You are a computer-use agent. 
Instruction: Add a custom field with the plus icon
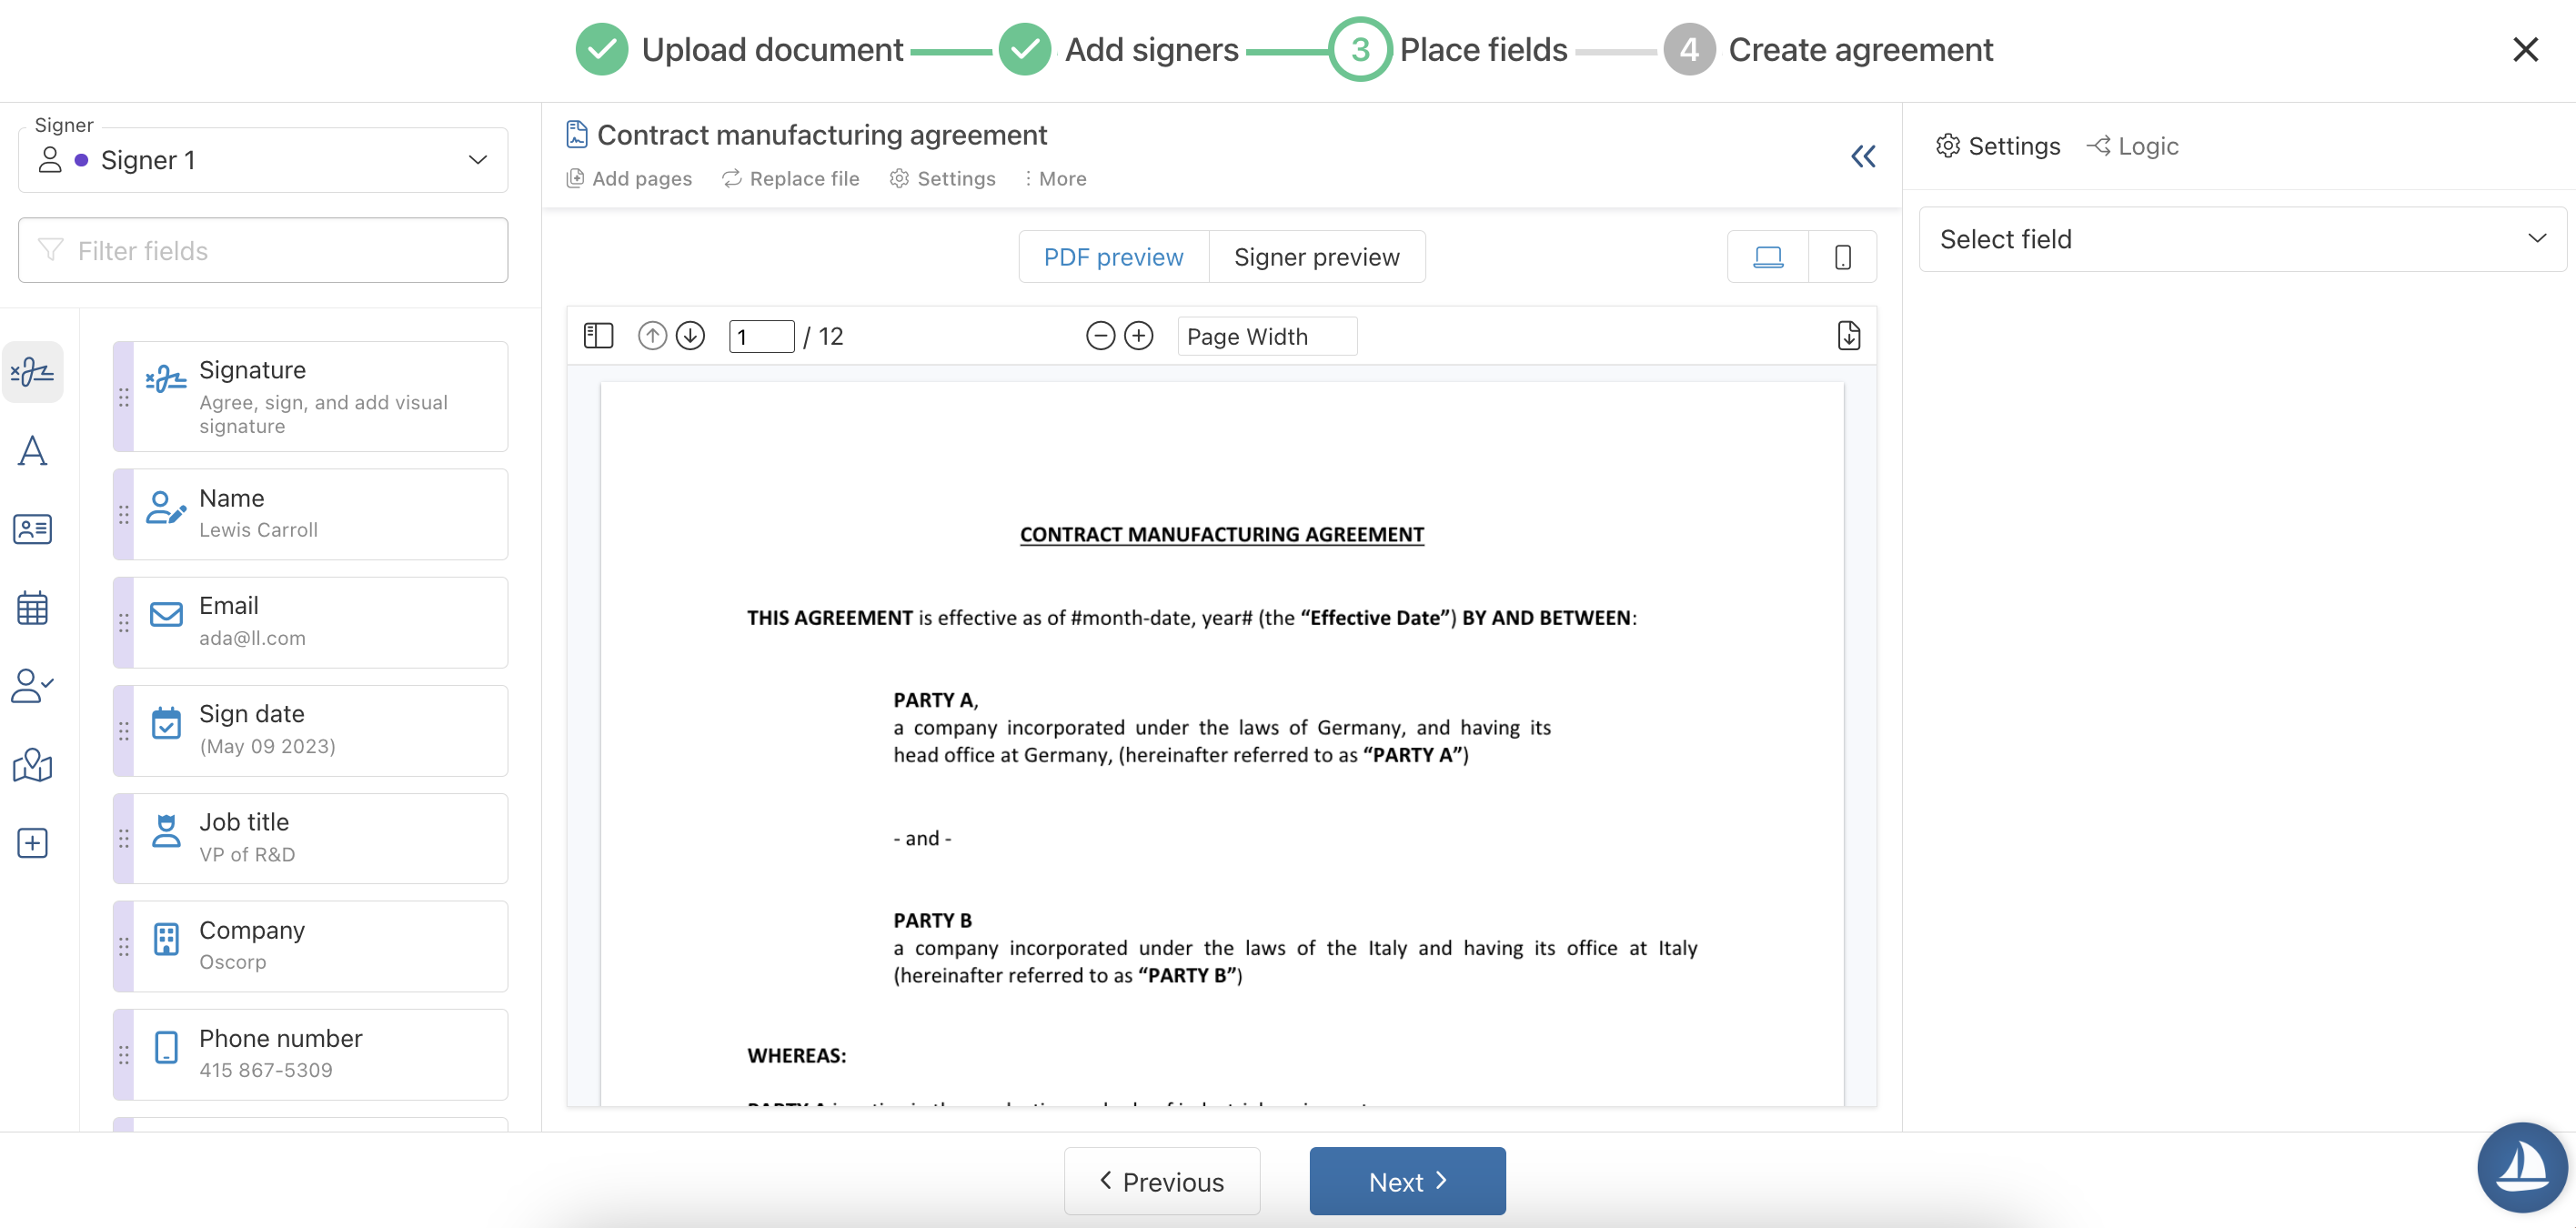click(x=33, y=843)
